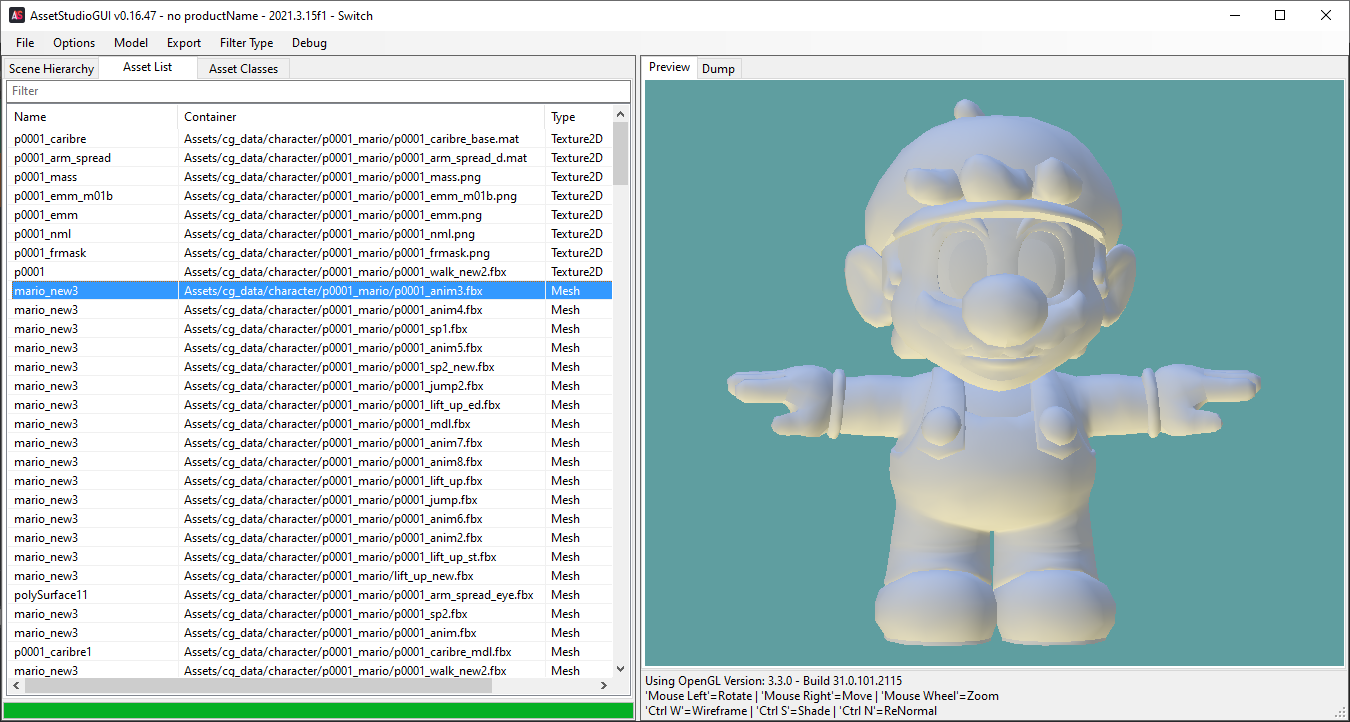This screenshot has height=722, width=1350.
Task: Click the green progress bar at bottom
Action: (319, 710)
